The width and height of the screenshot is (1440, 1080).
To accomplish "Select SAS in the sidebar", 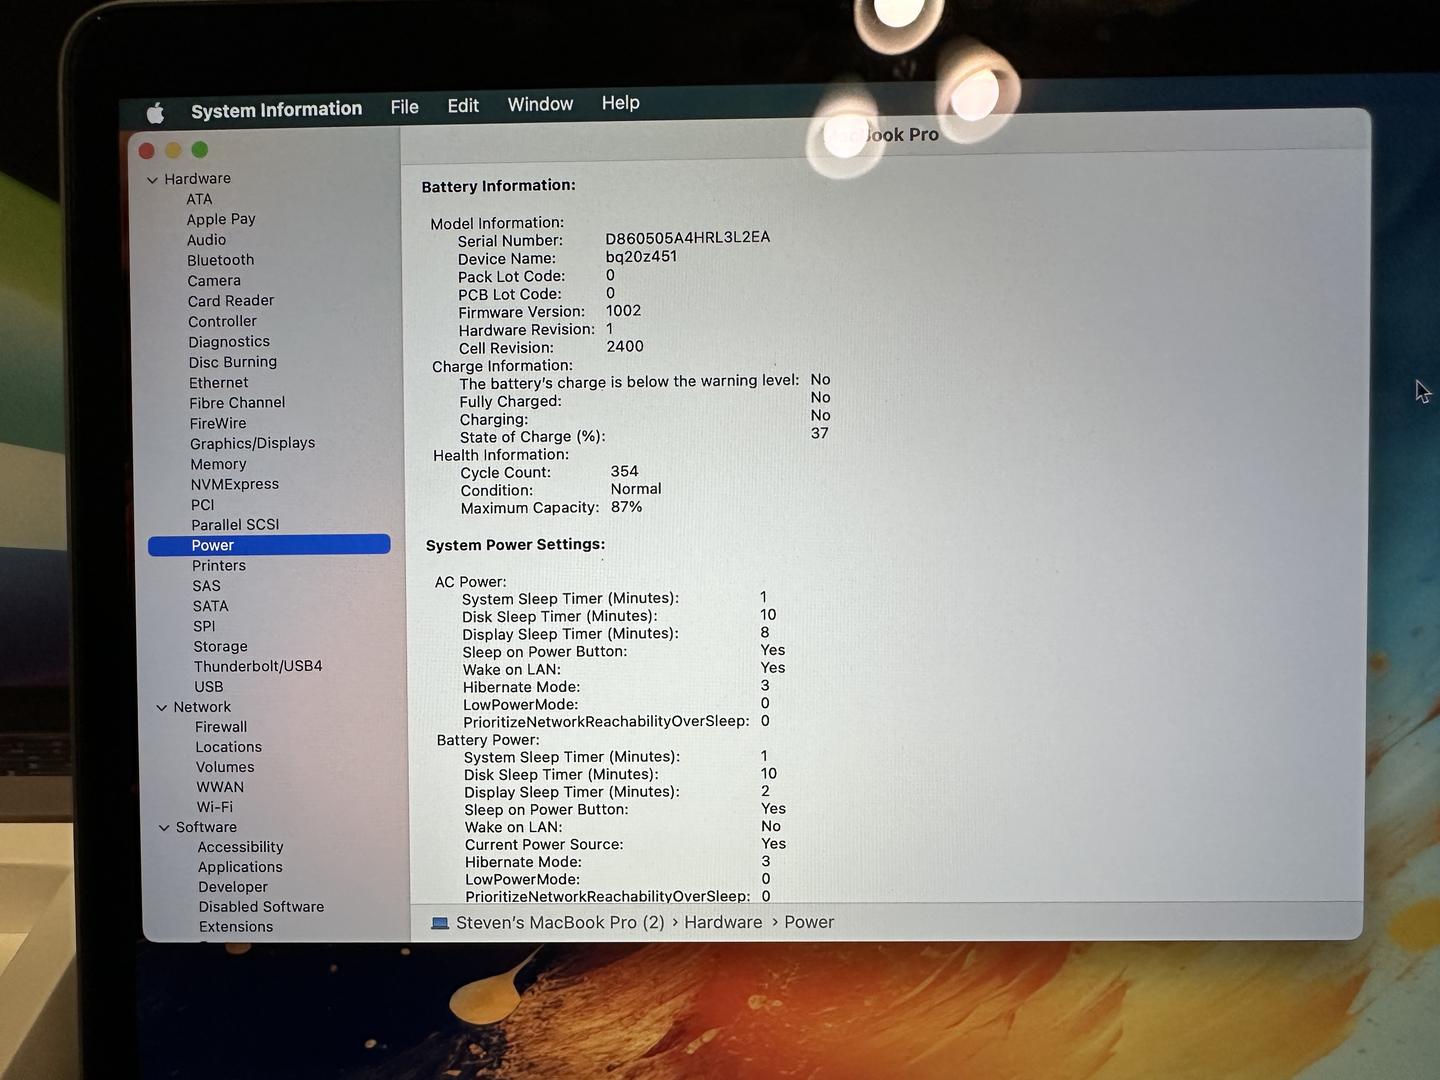I will click(207, 586).
